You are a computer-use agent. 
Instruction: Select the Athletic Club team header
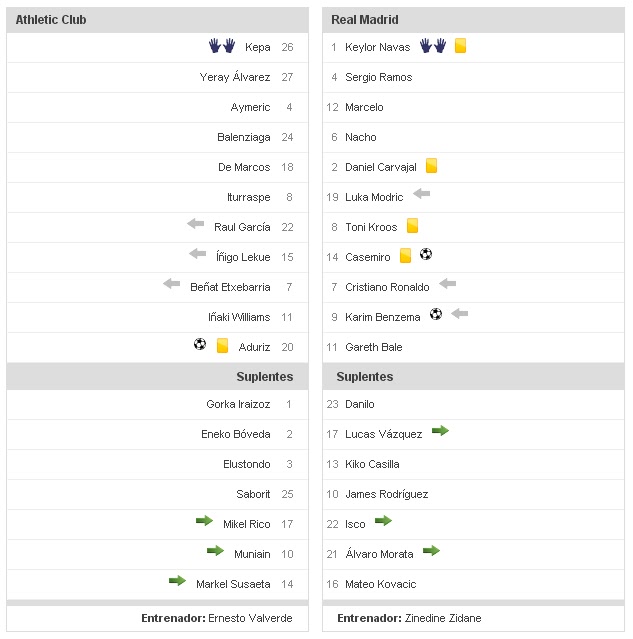point(50,20)
